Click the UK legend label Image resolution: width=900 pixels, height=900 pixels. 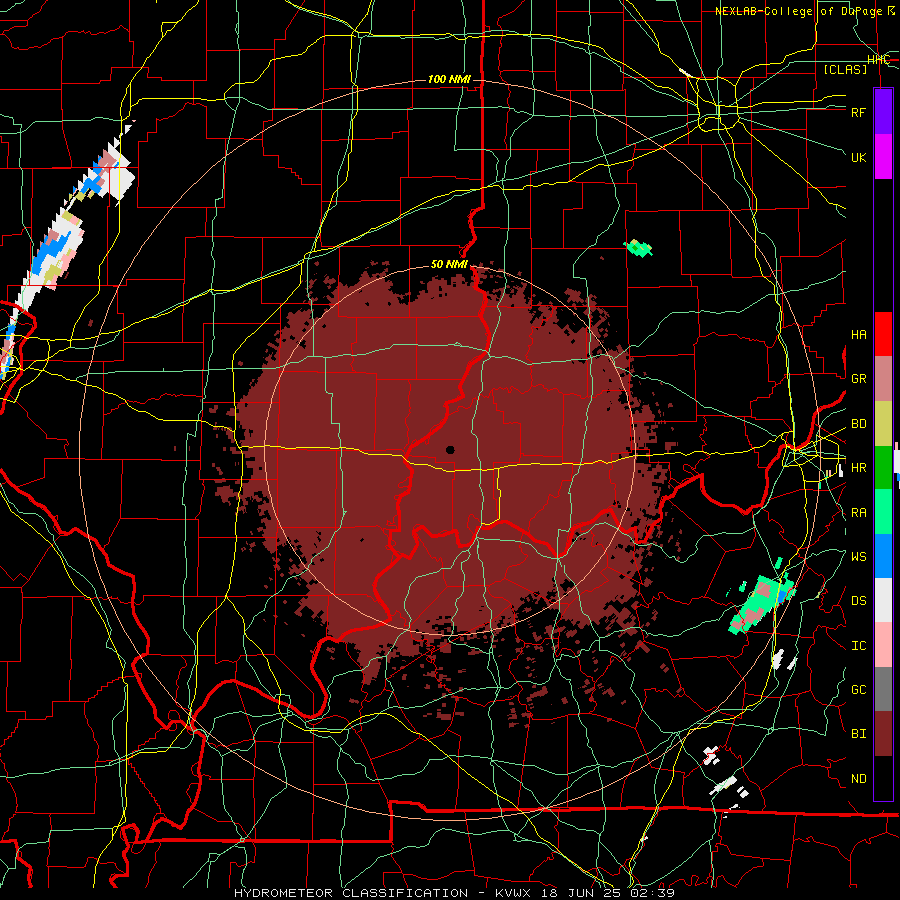858,157
